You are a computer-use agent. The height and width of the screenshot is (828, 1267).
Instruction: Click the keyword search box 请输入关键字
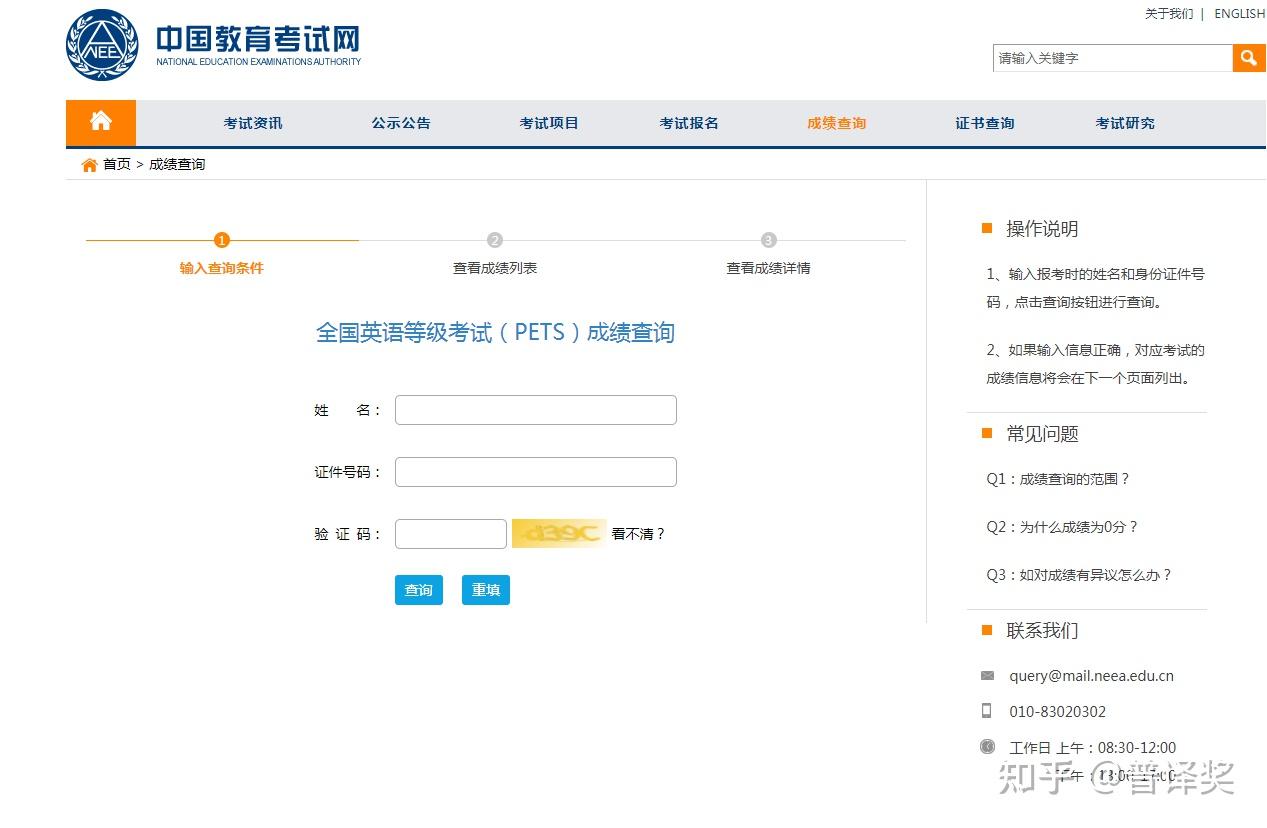click(x=1112, y=58)
